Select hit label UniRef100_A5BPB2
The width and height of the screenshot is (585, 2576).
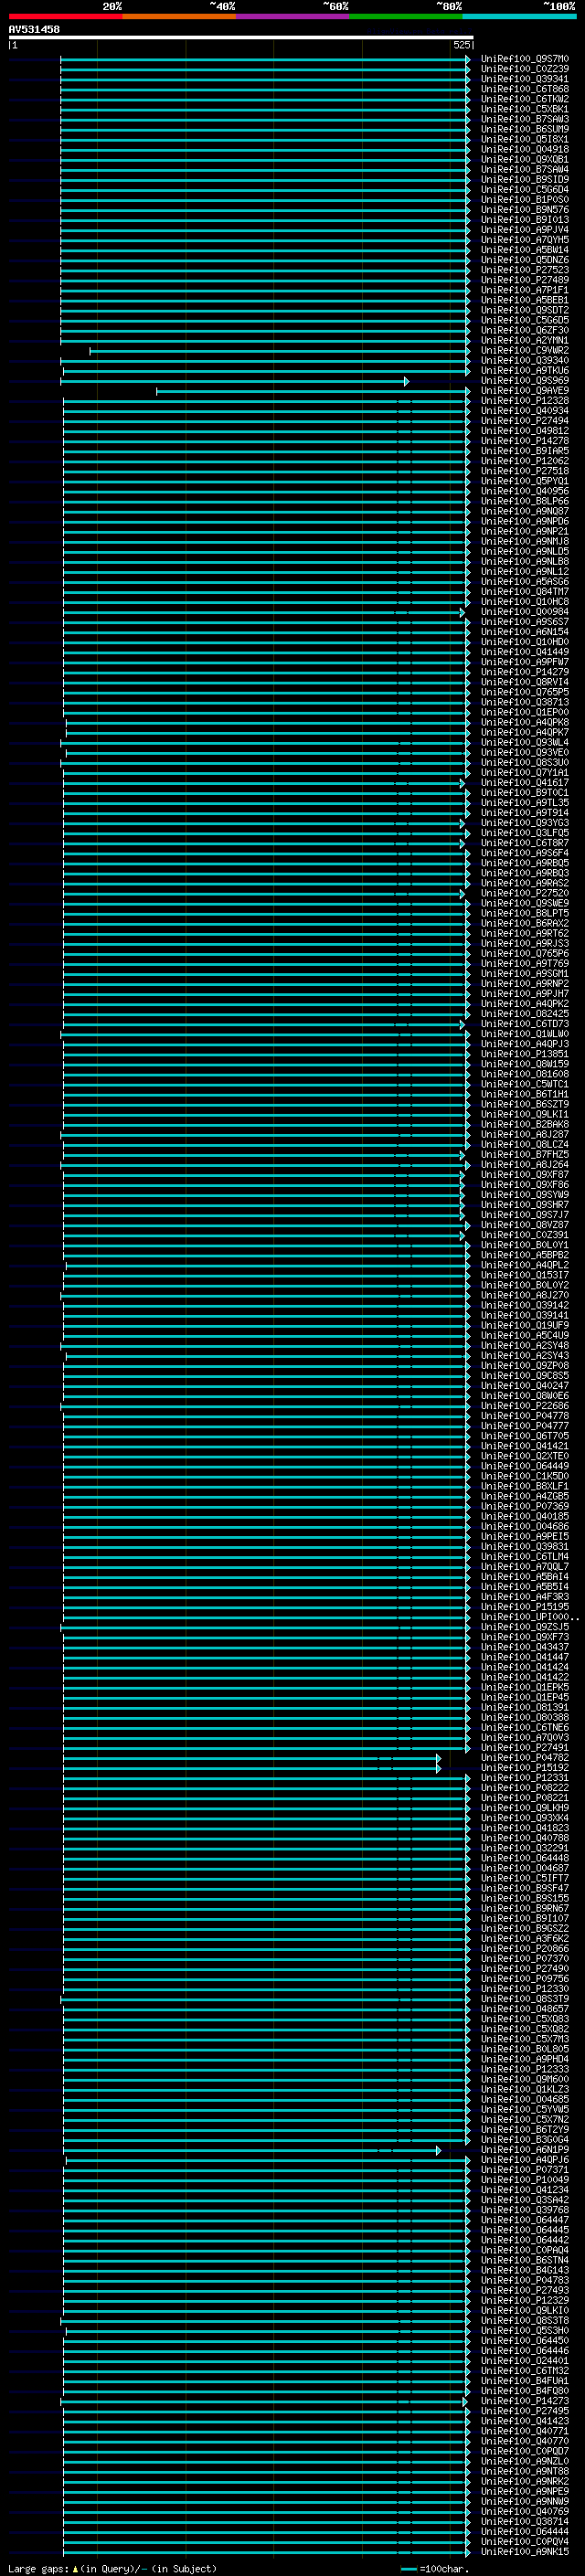525,1256
